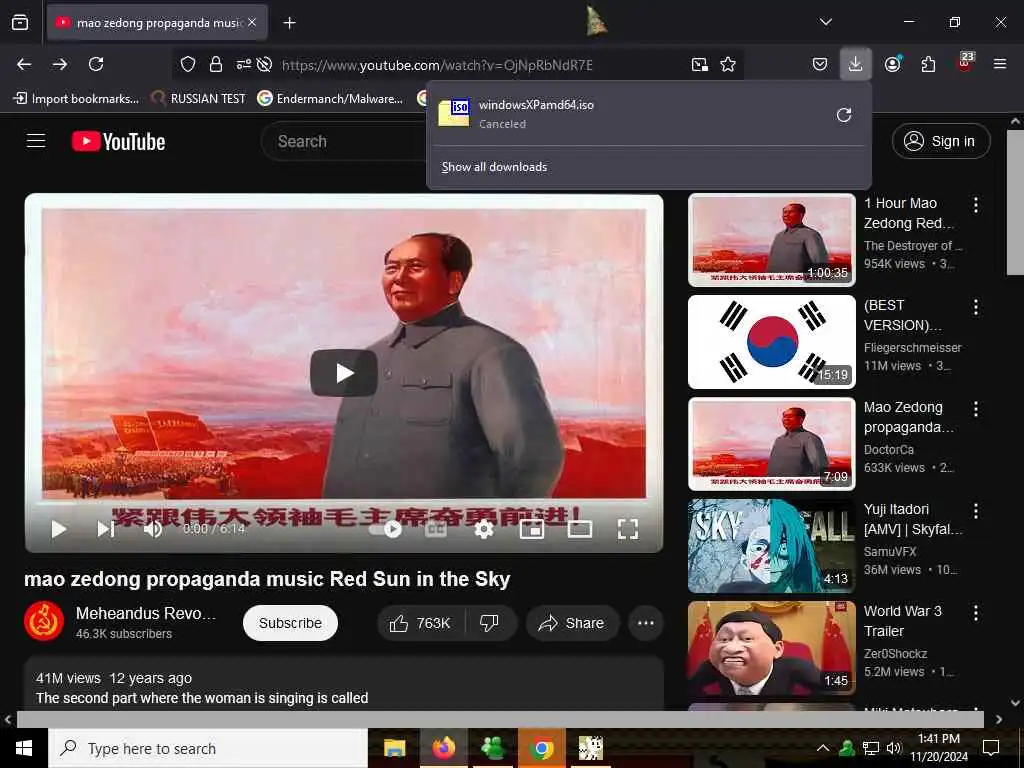Reload the current page
The height and width of the screenshot is (768, 1024).
(x=96, y=64)
